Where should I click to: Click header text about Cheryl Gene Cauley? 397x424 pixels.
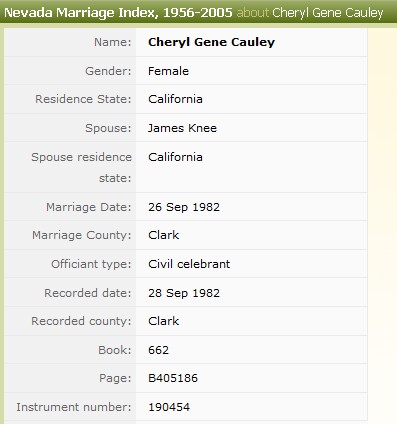(x=310, y=13)
